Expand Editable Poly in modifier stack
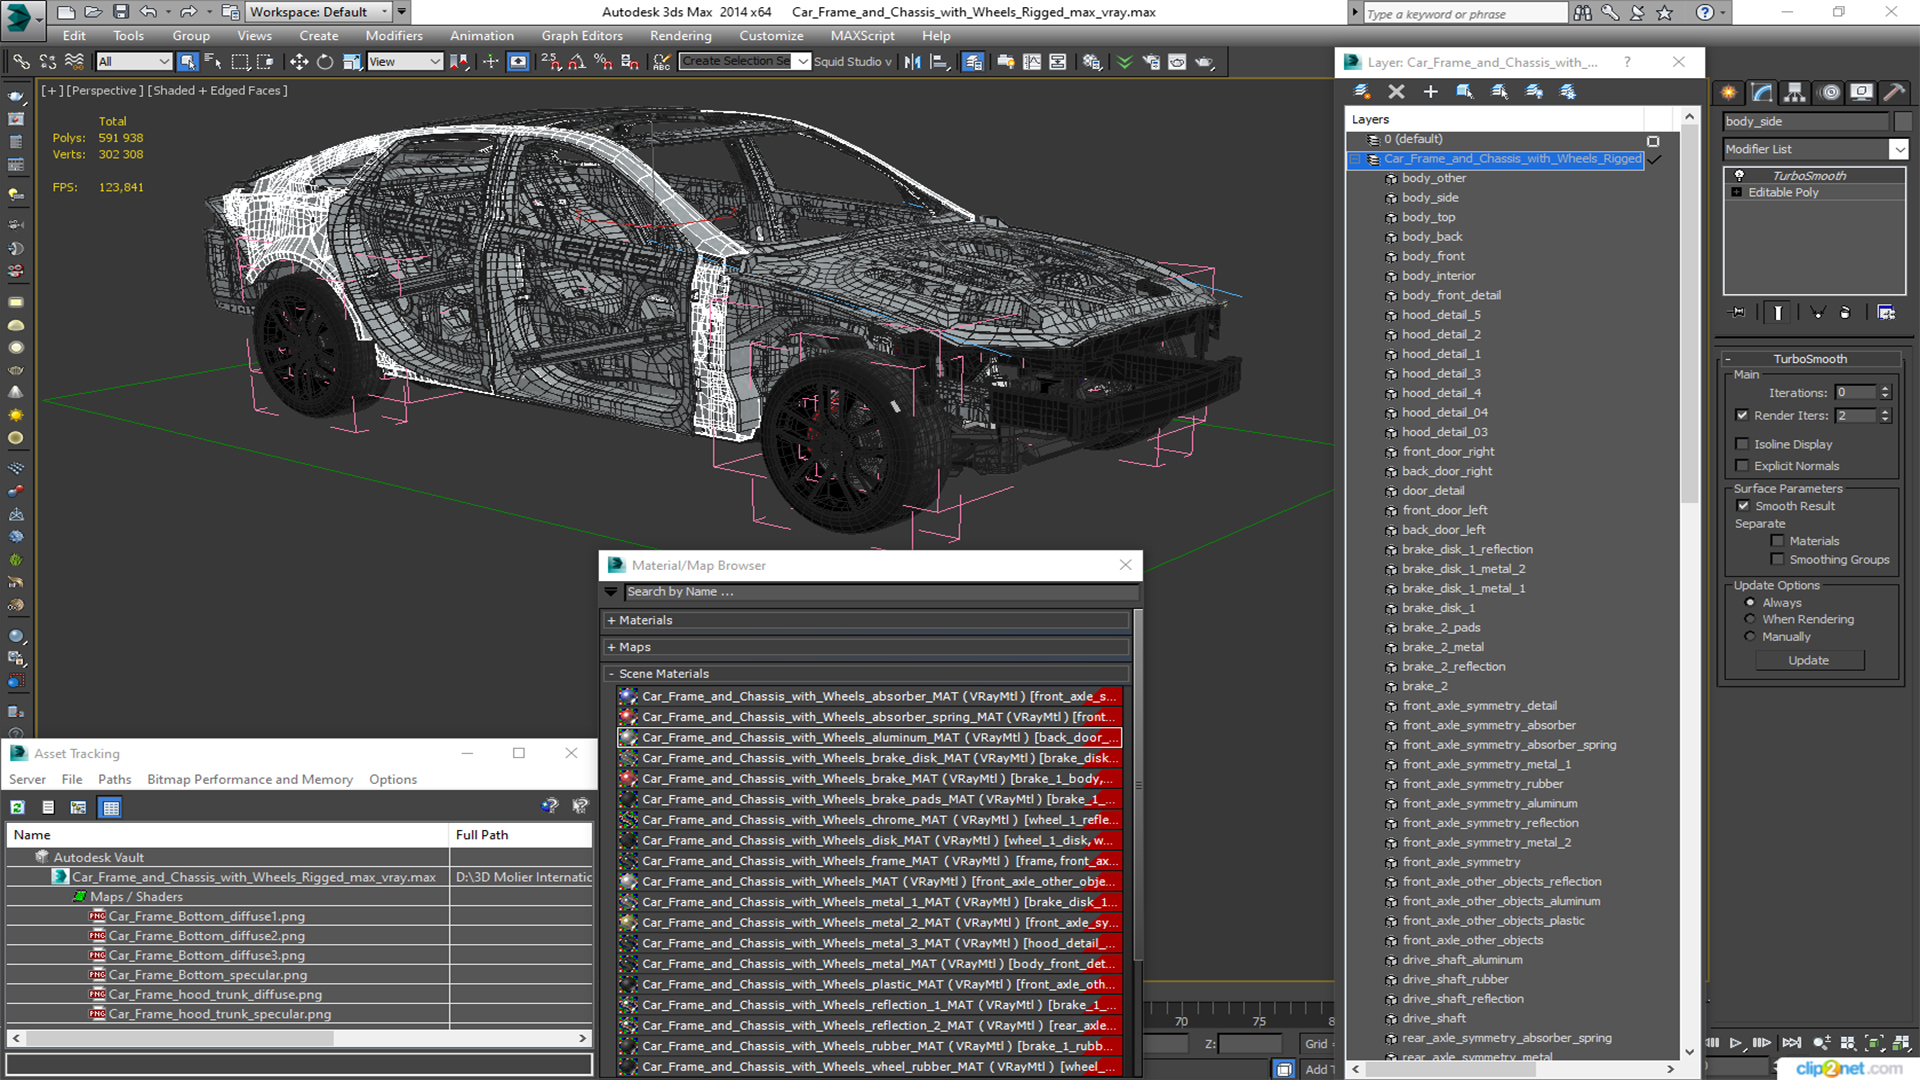Viewport: 1920px width, 1080px height. coord(1737,192)
